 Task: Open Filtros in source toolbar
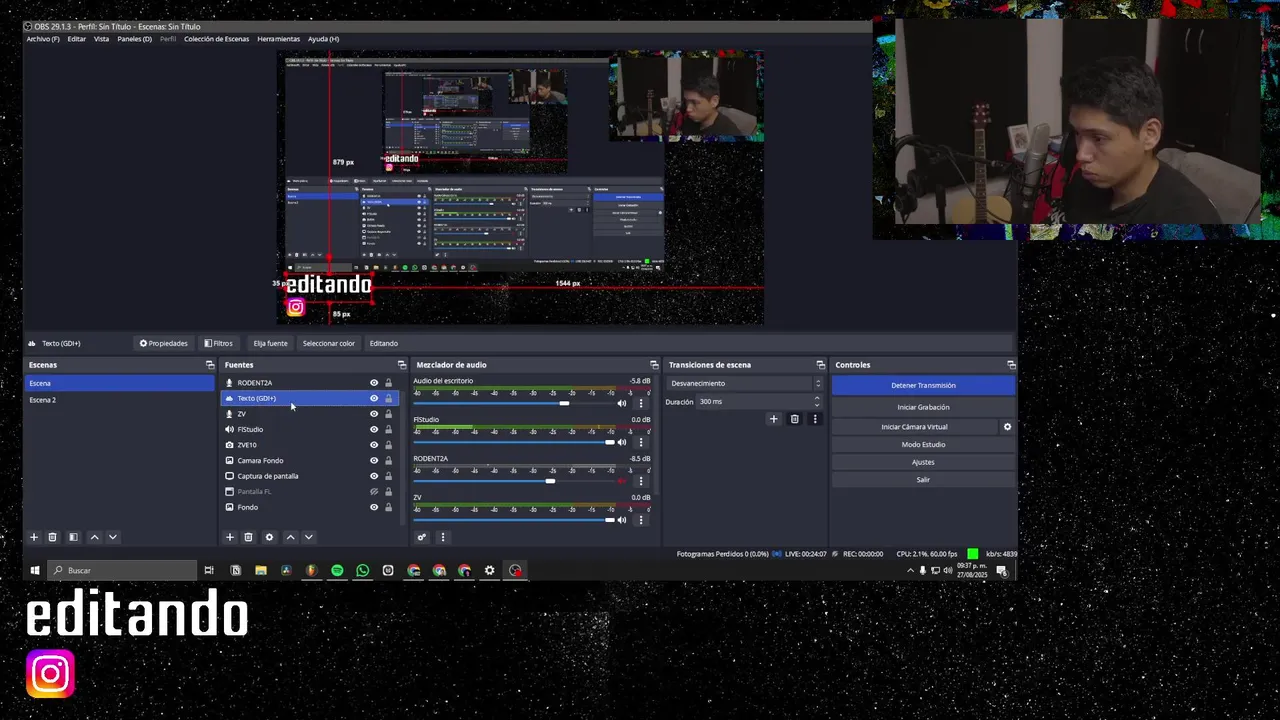[x=219, y=343]
